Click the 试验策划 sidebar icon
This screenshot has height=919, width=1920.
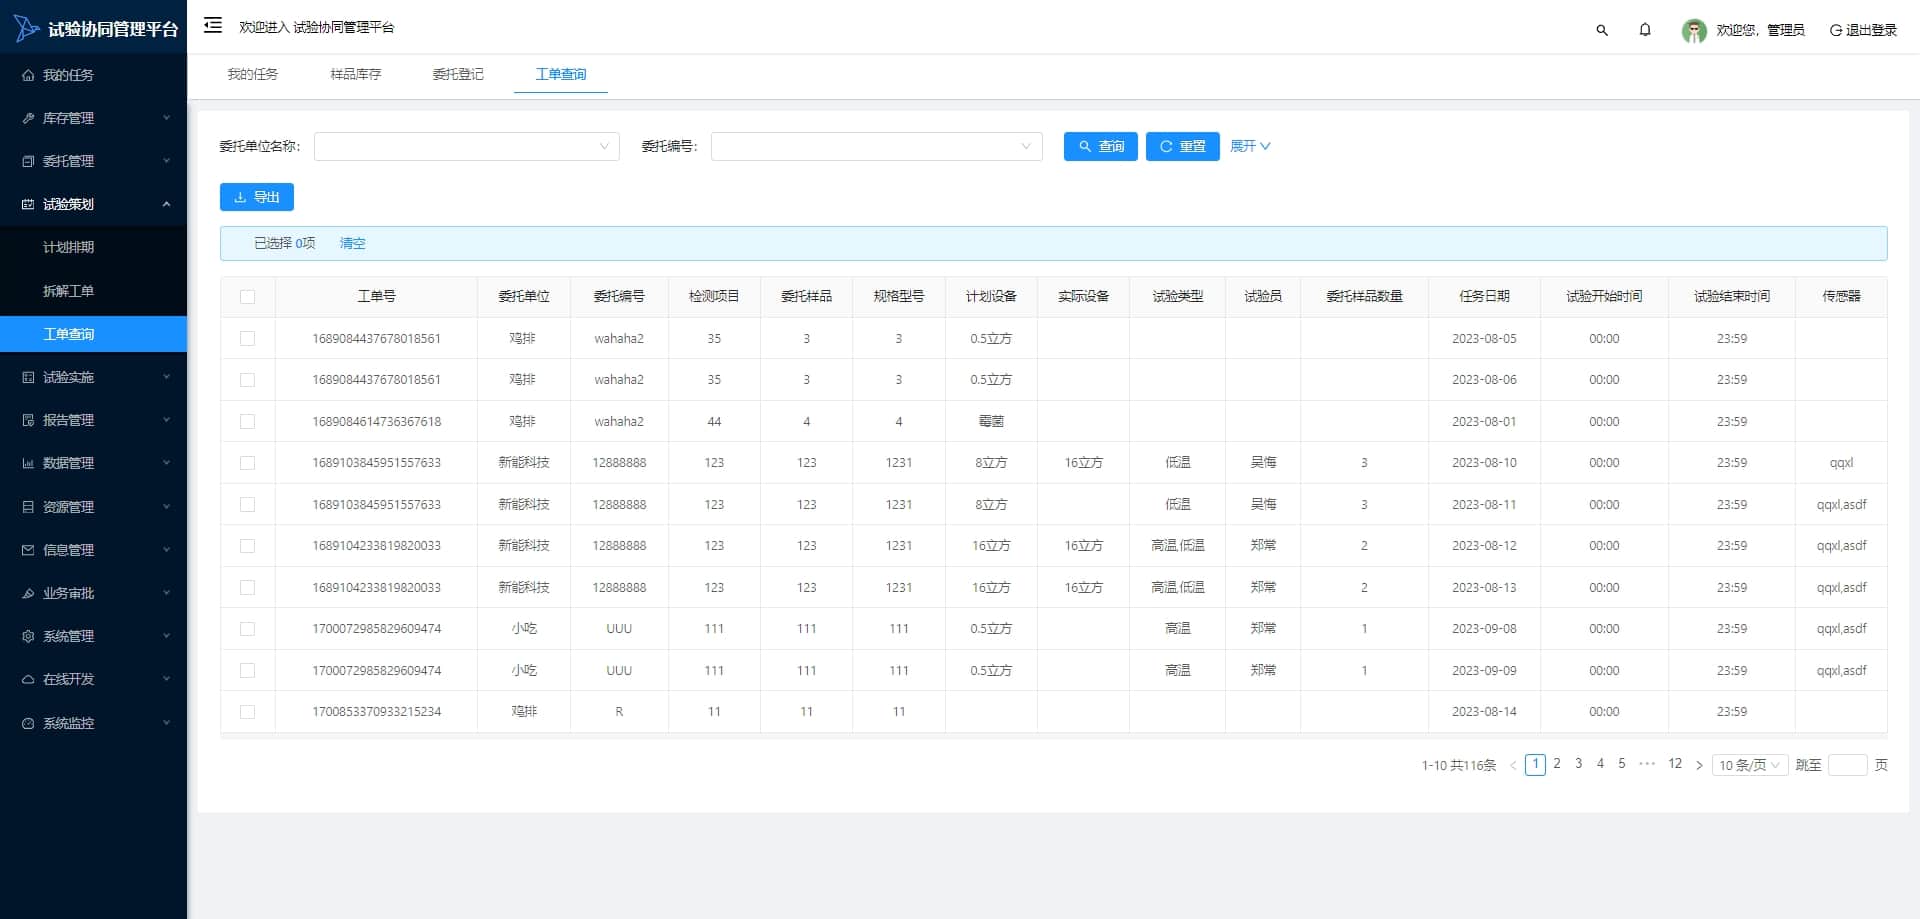click(28, 204)
